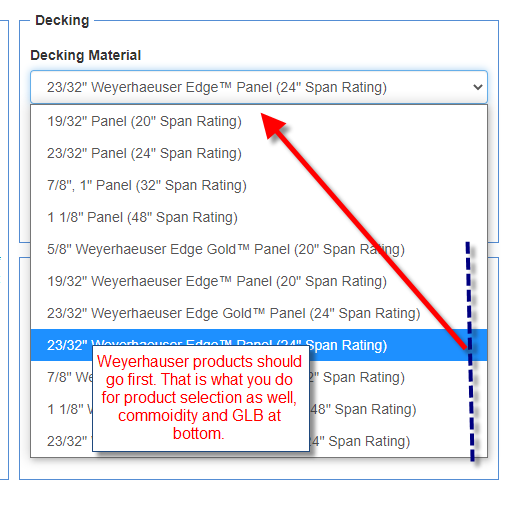Screen dimensions: 529x505
Task: Click the chevron arrow on Decking Material select
Action: [x=477, y=87]
